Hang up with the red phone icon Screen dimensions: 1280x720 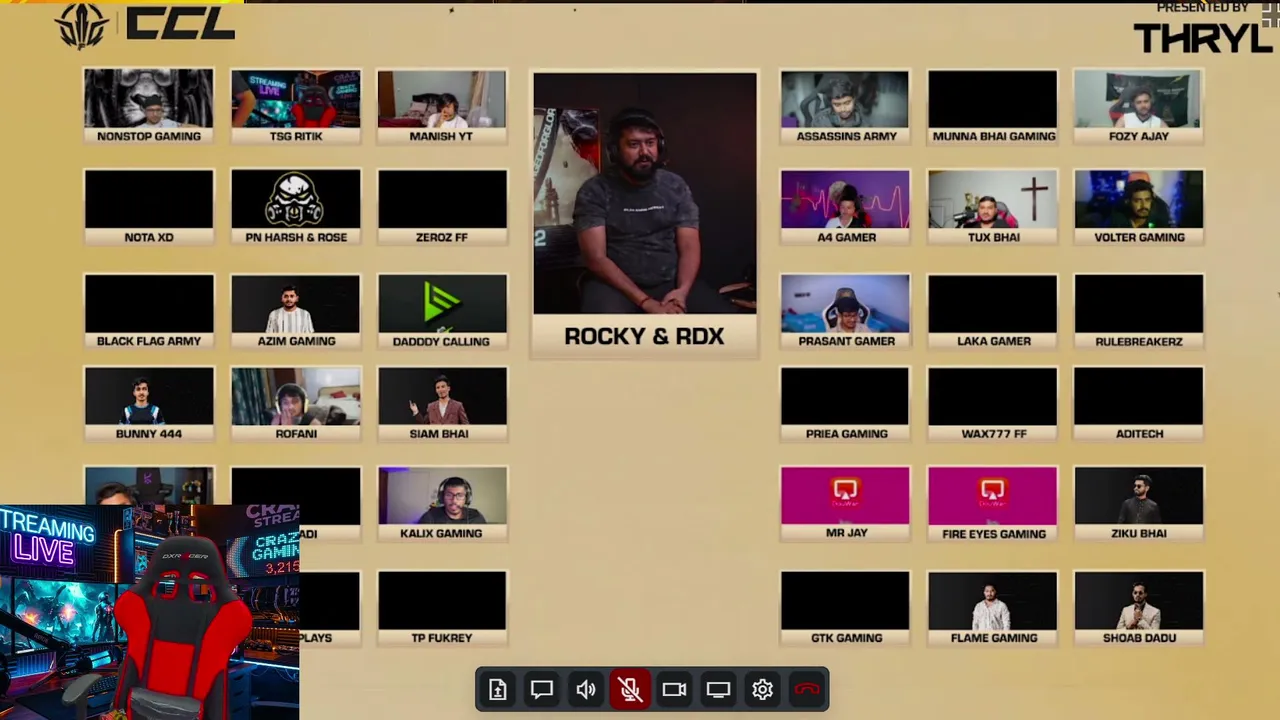click(x=807, y=690)
